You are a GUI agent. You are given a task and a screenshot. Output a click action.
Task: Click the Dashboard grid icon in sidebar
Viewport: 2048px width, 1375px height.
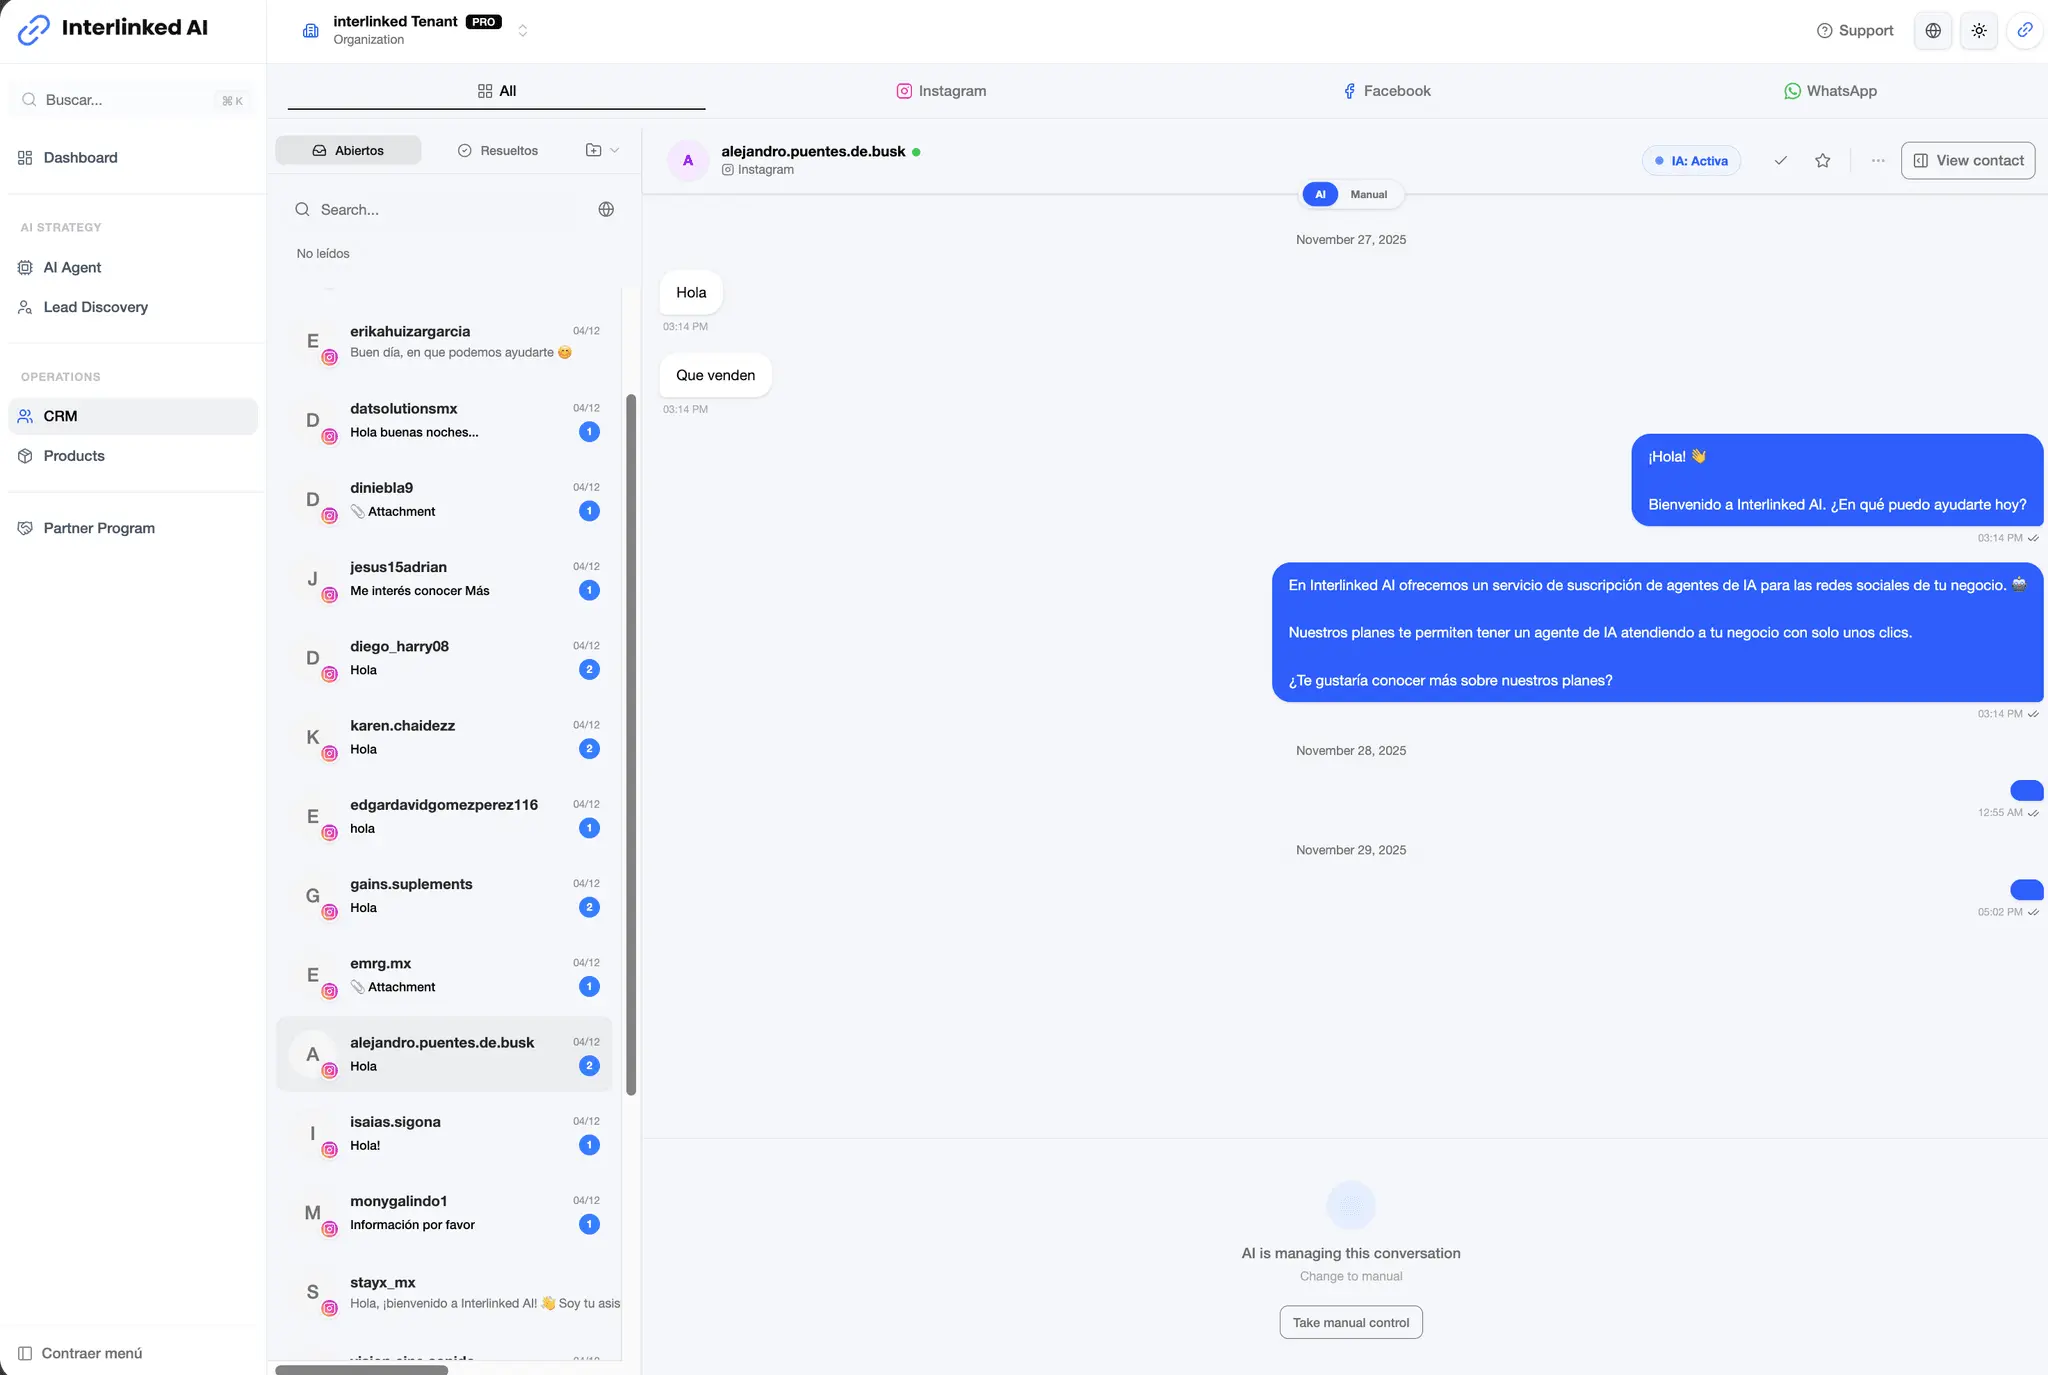[25, 158]
